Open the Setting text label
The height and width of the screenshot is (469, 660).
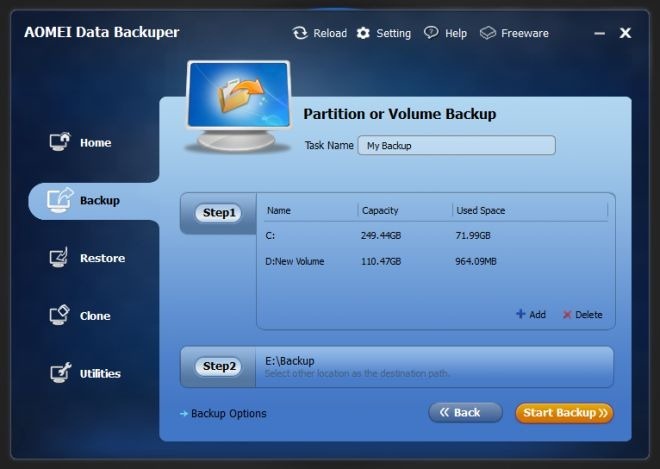tap(394, 33)
